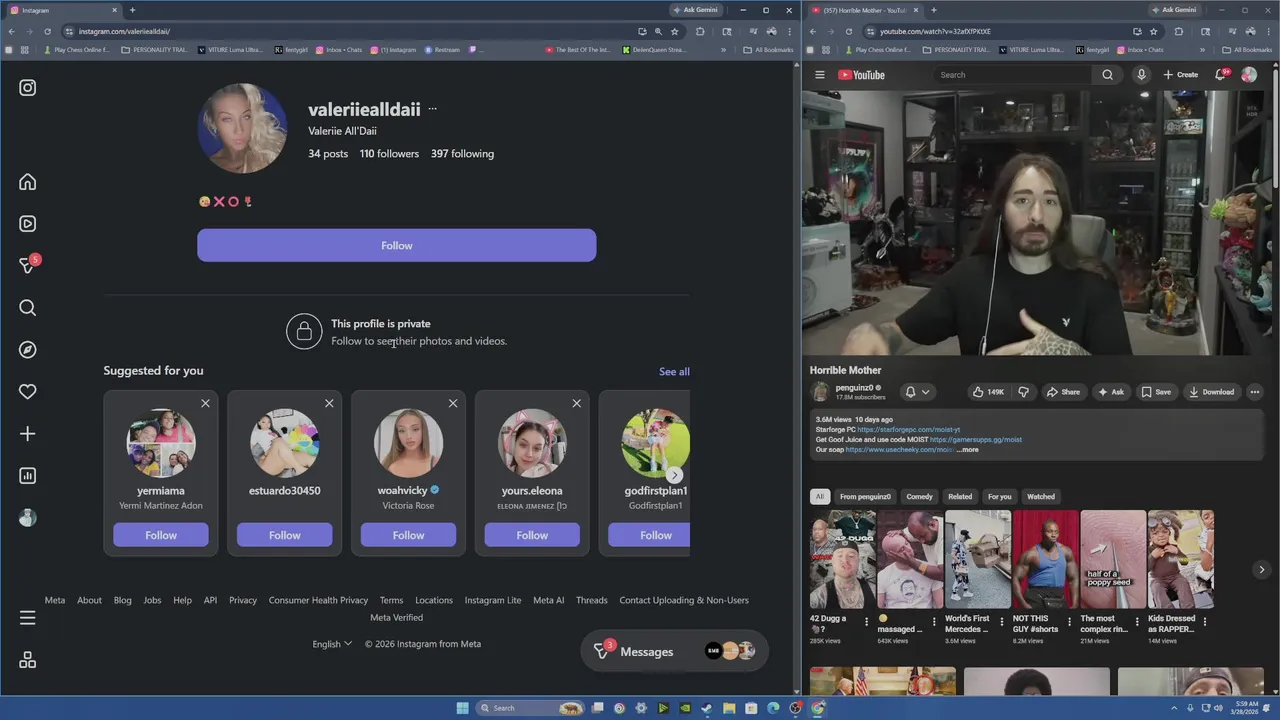Viewport: 1280px width, 720px height.
Task: Open Instagram Home from the sidebar
Action: pos(28,182)
